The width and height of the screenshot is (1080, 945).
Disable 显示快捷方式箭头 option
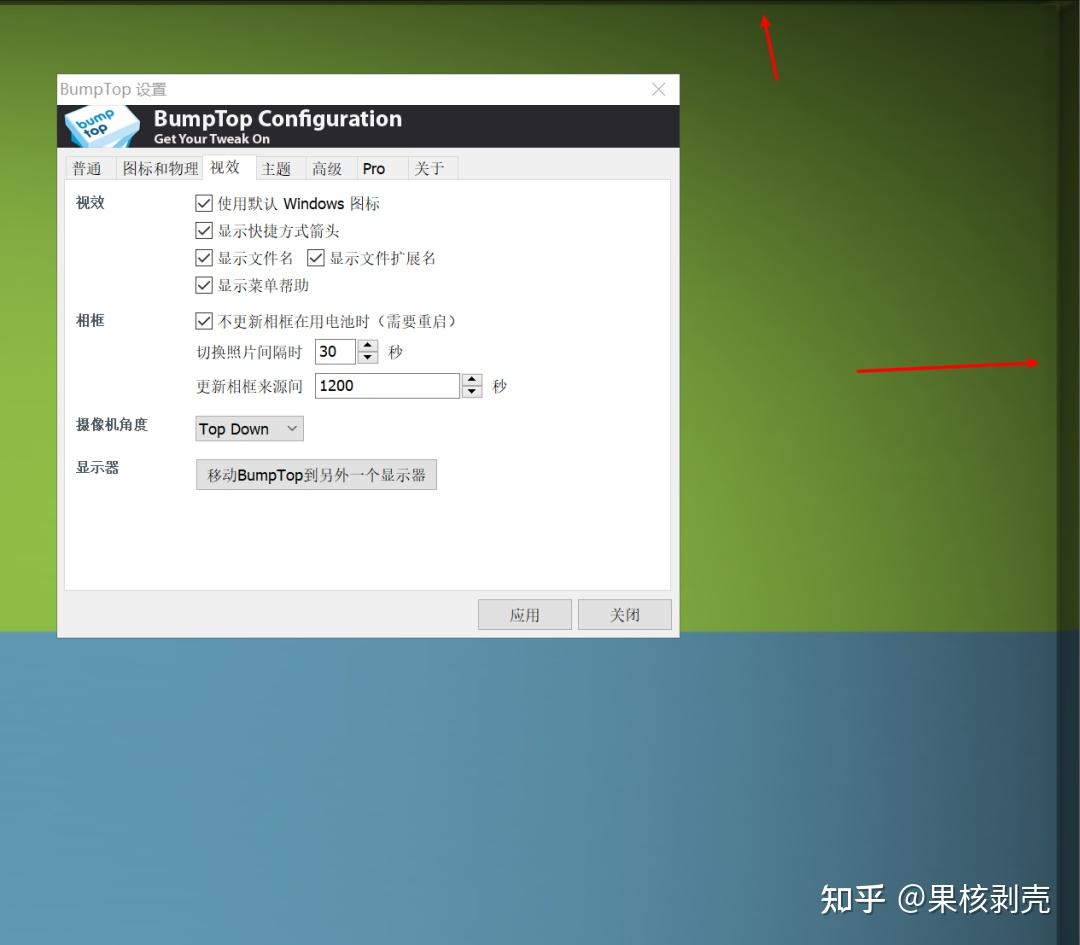click(x=205, y=230)
